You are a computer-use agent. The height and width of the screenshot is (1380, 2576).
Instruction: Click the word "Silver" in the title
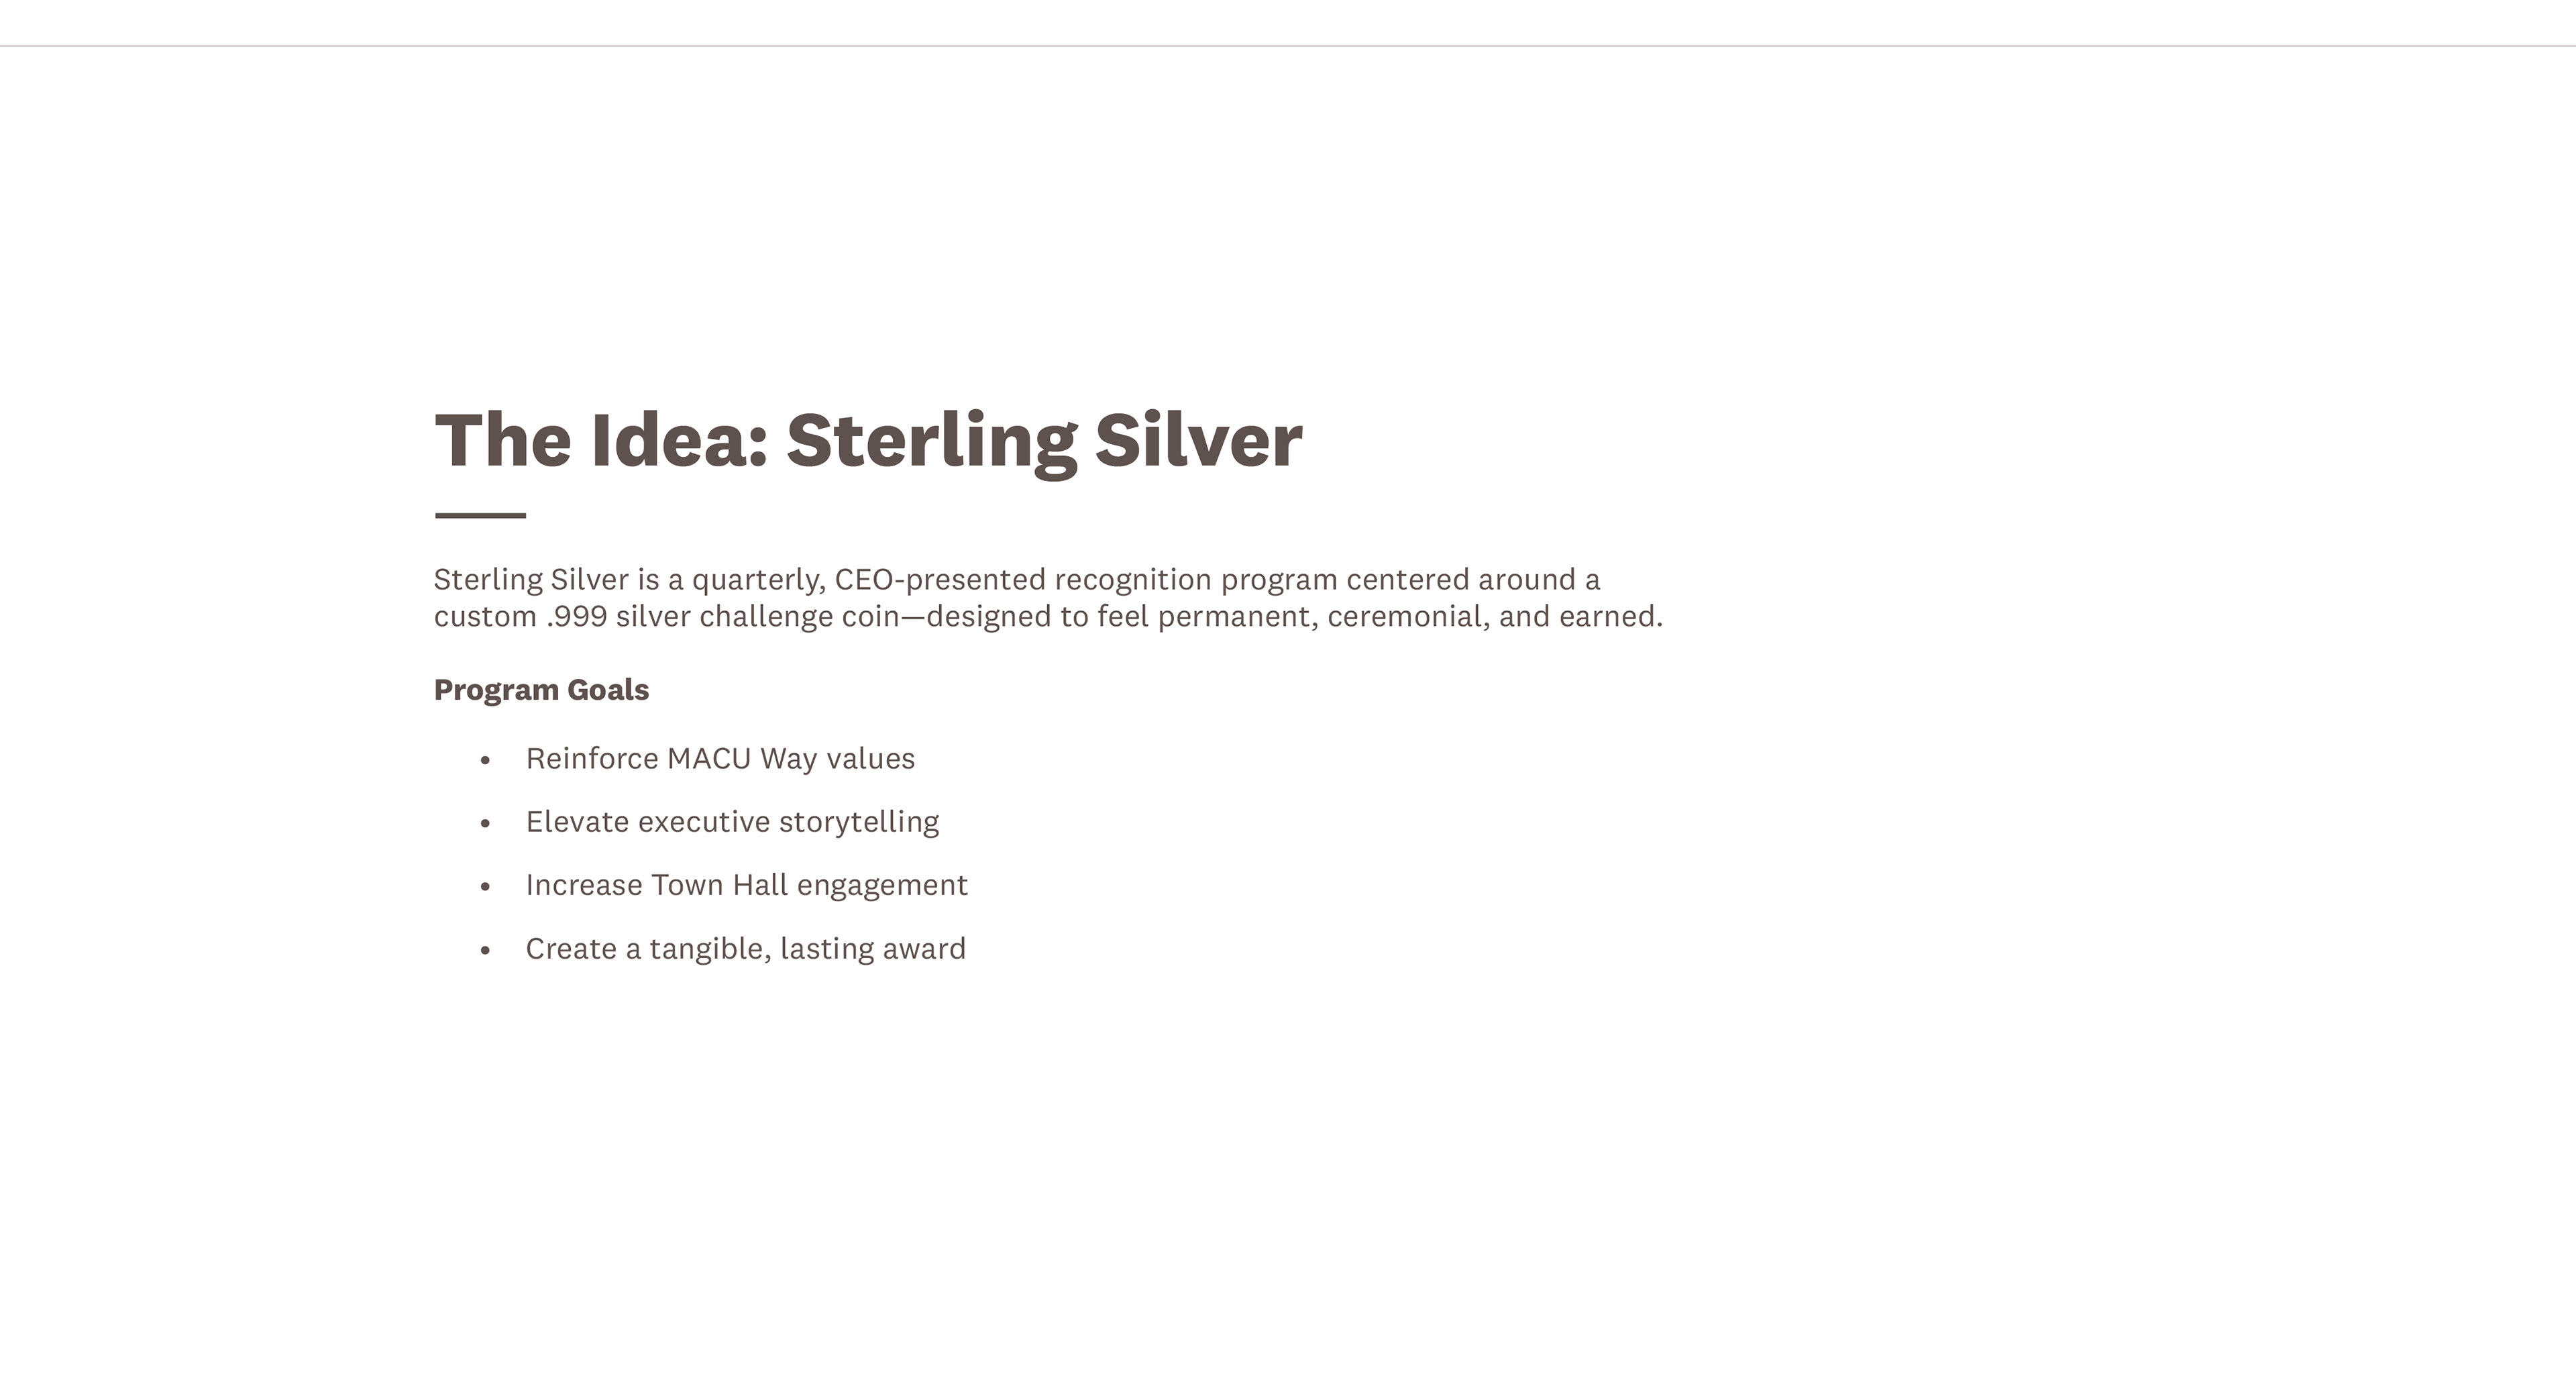coord(1198,440)
